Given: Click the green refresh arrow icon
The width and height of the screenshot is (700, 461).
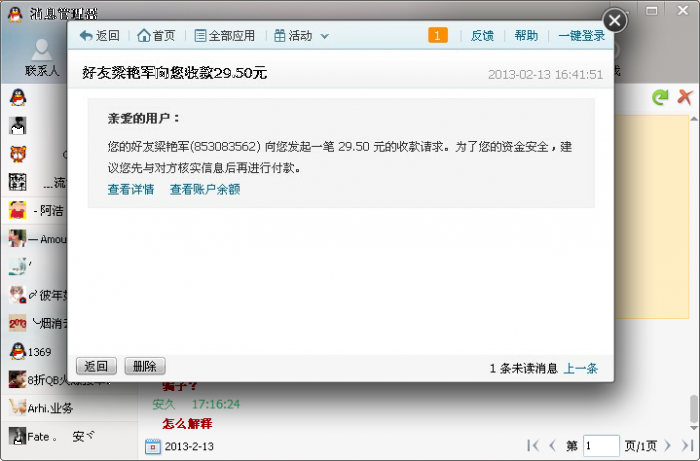Looking at the screenshot, I should tap(660, 96).
